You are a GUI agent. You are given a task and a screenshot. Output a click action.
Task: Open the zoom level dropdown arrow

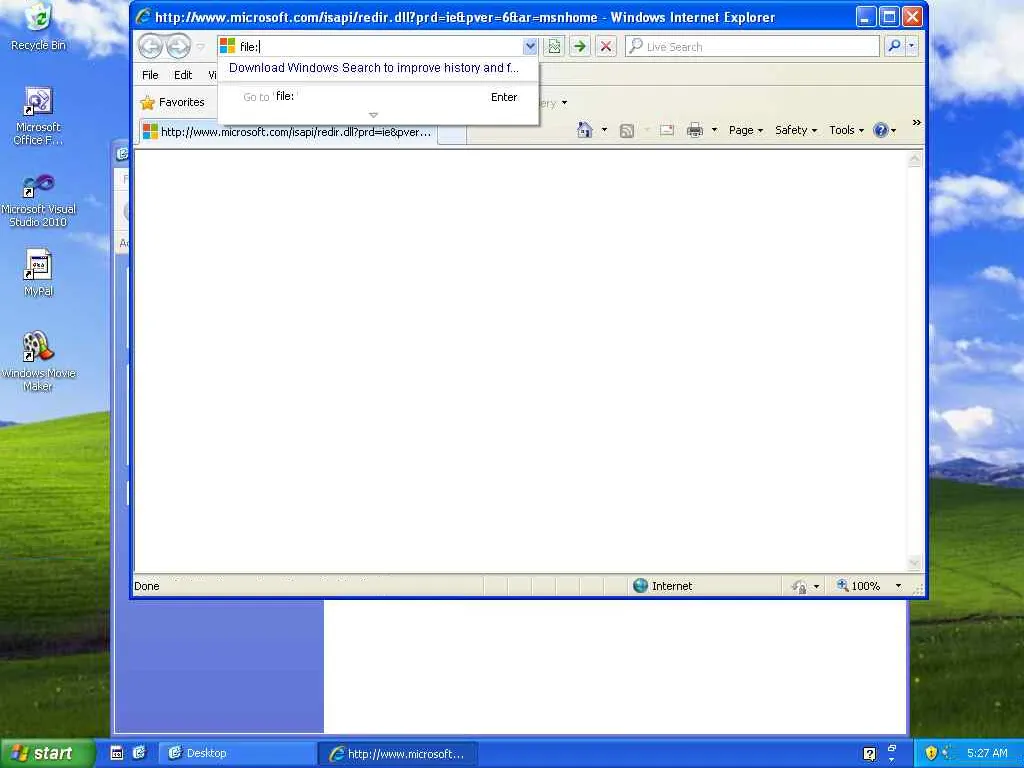pyautogui.click(x=898, y=586)
